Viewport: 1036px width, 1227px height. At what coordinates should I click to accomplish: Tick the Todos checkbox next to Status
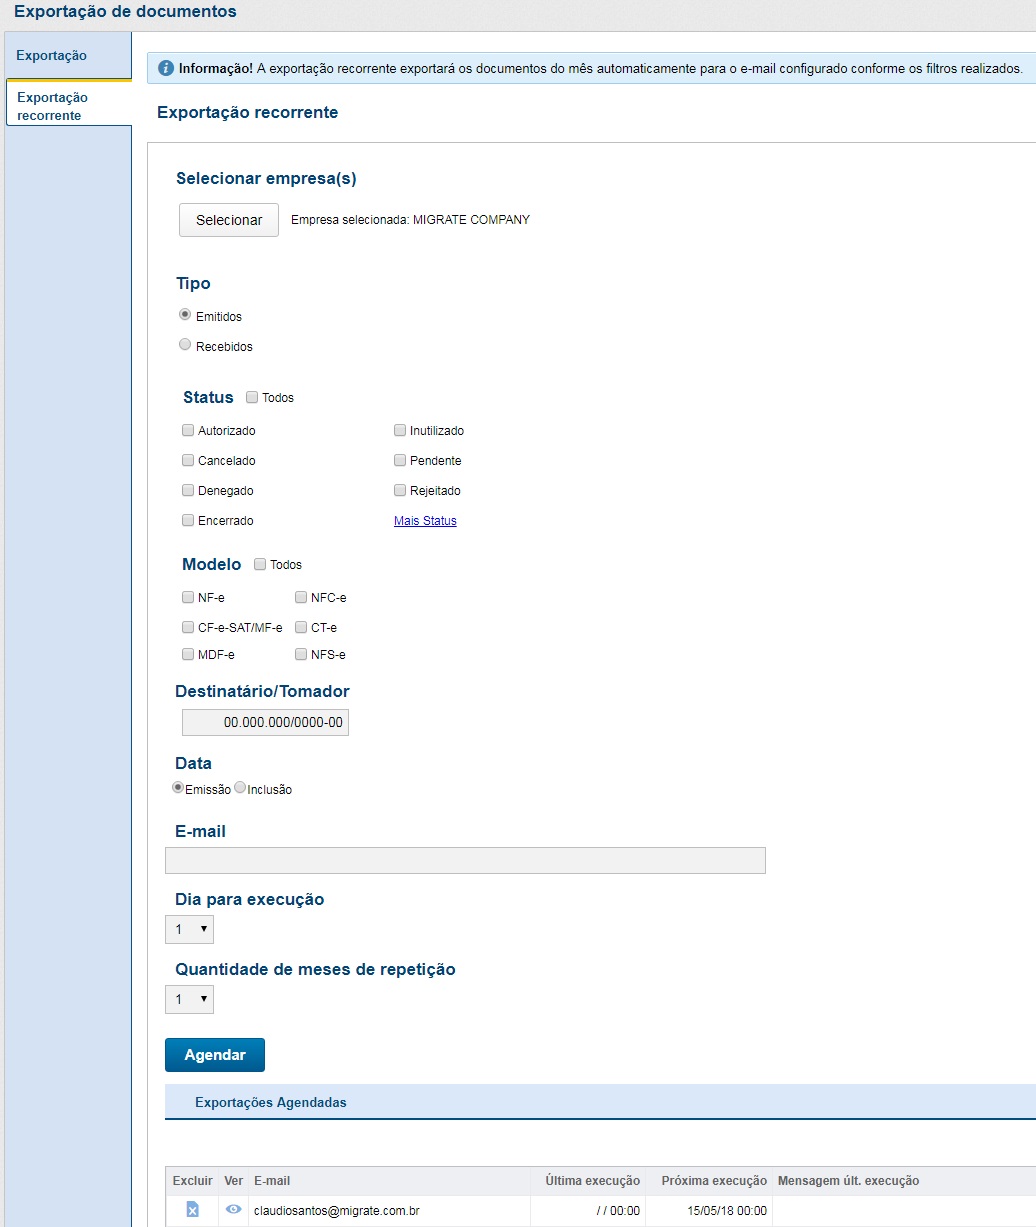(252, 397)
